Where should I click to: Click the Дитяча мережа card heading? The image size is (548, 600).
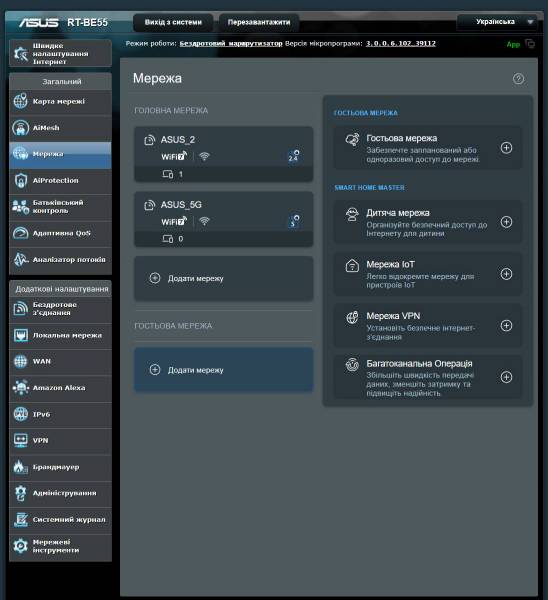point(398,213)
